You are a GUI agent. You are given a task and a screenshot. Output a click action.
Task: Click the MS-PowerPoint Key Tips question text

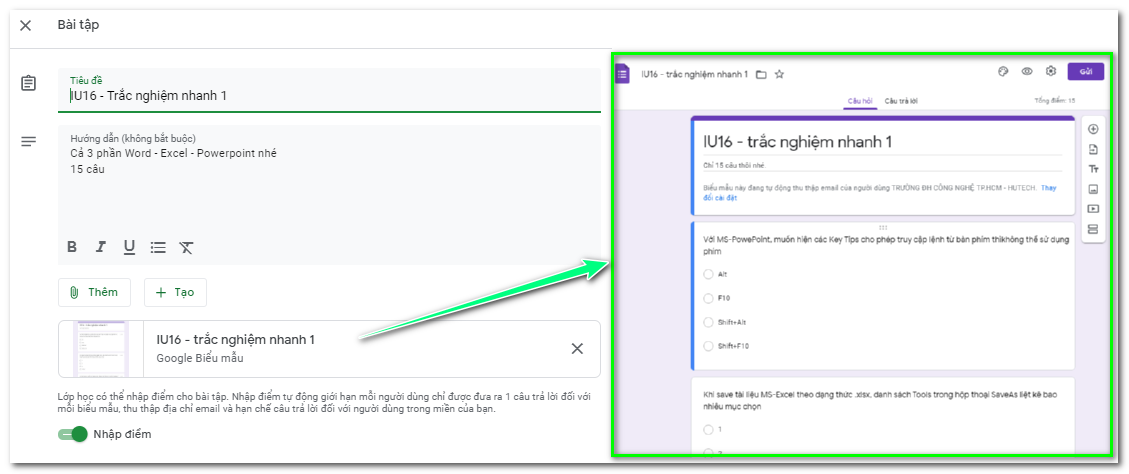[886, 245]
